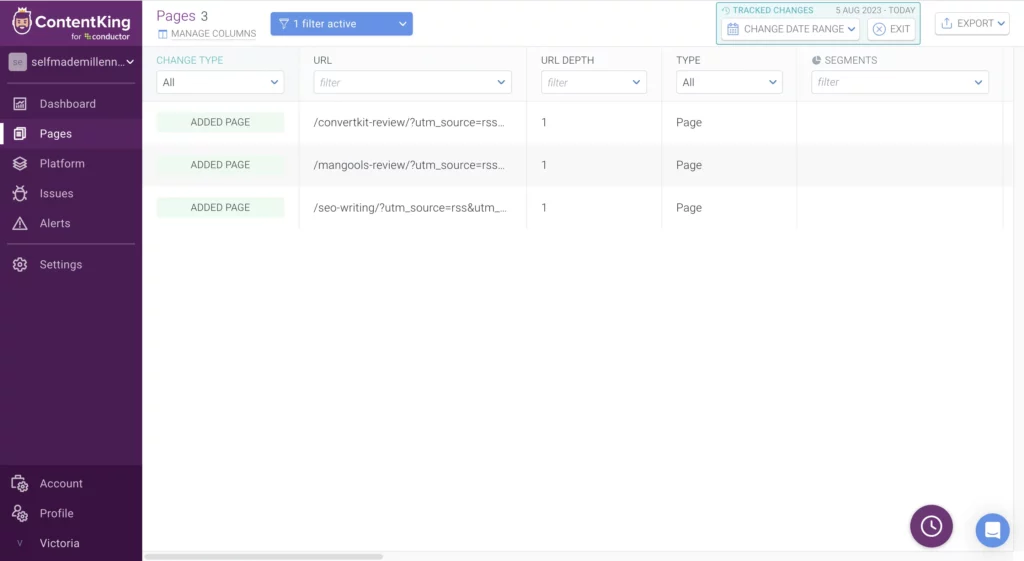
Task: Open the Issues bug icon
Action: [20, 193]
